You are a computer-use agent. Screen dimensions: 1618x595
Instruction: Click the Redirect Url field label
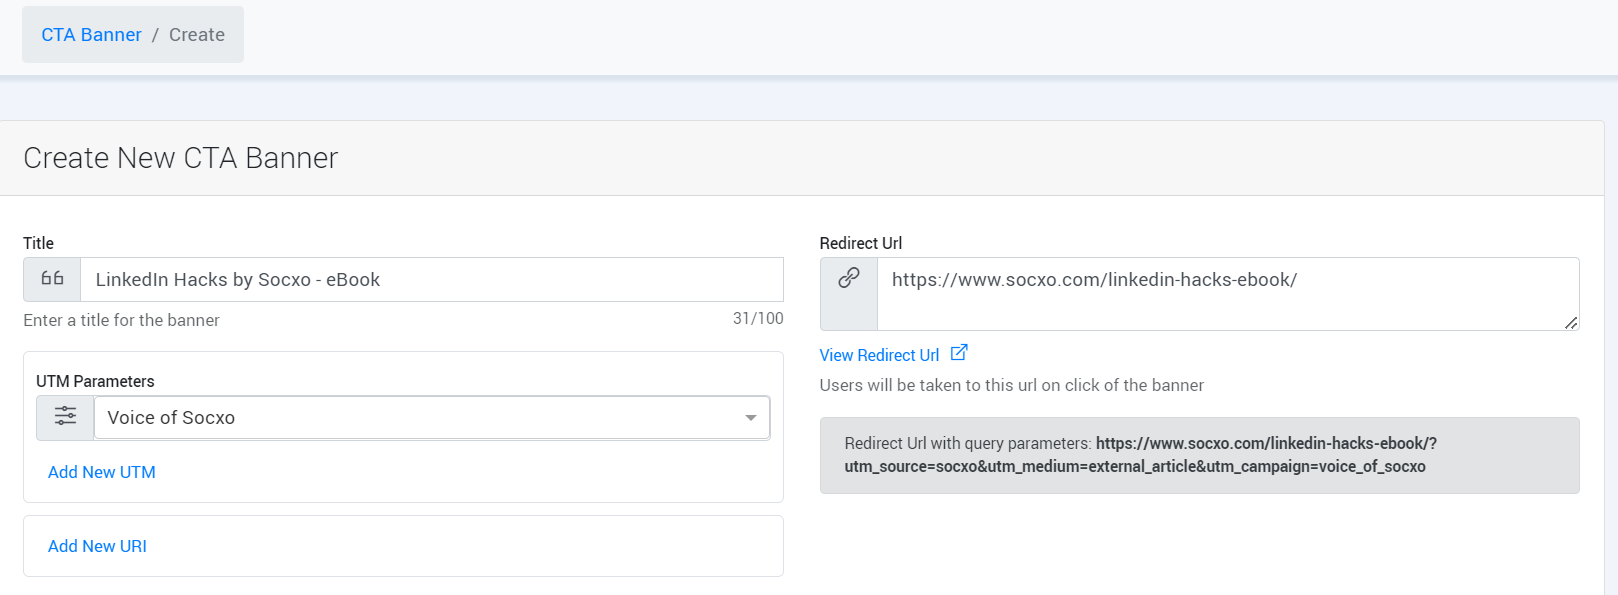pyautogui.click(x=860, y=243)
